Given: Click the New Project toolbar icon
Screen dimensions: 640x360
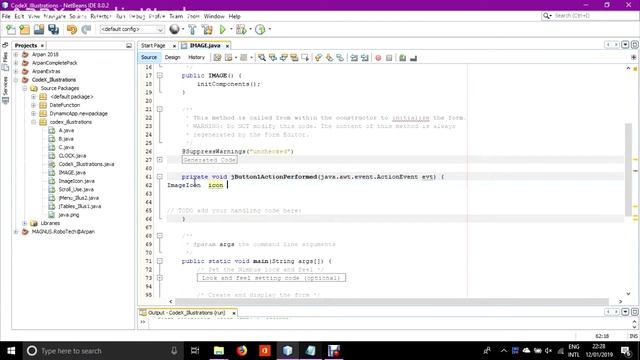Looking at the screenshot, I should (x=24, y=29).
